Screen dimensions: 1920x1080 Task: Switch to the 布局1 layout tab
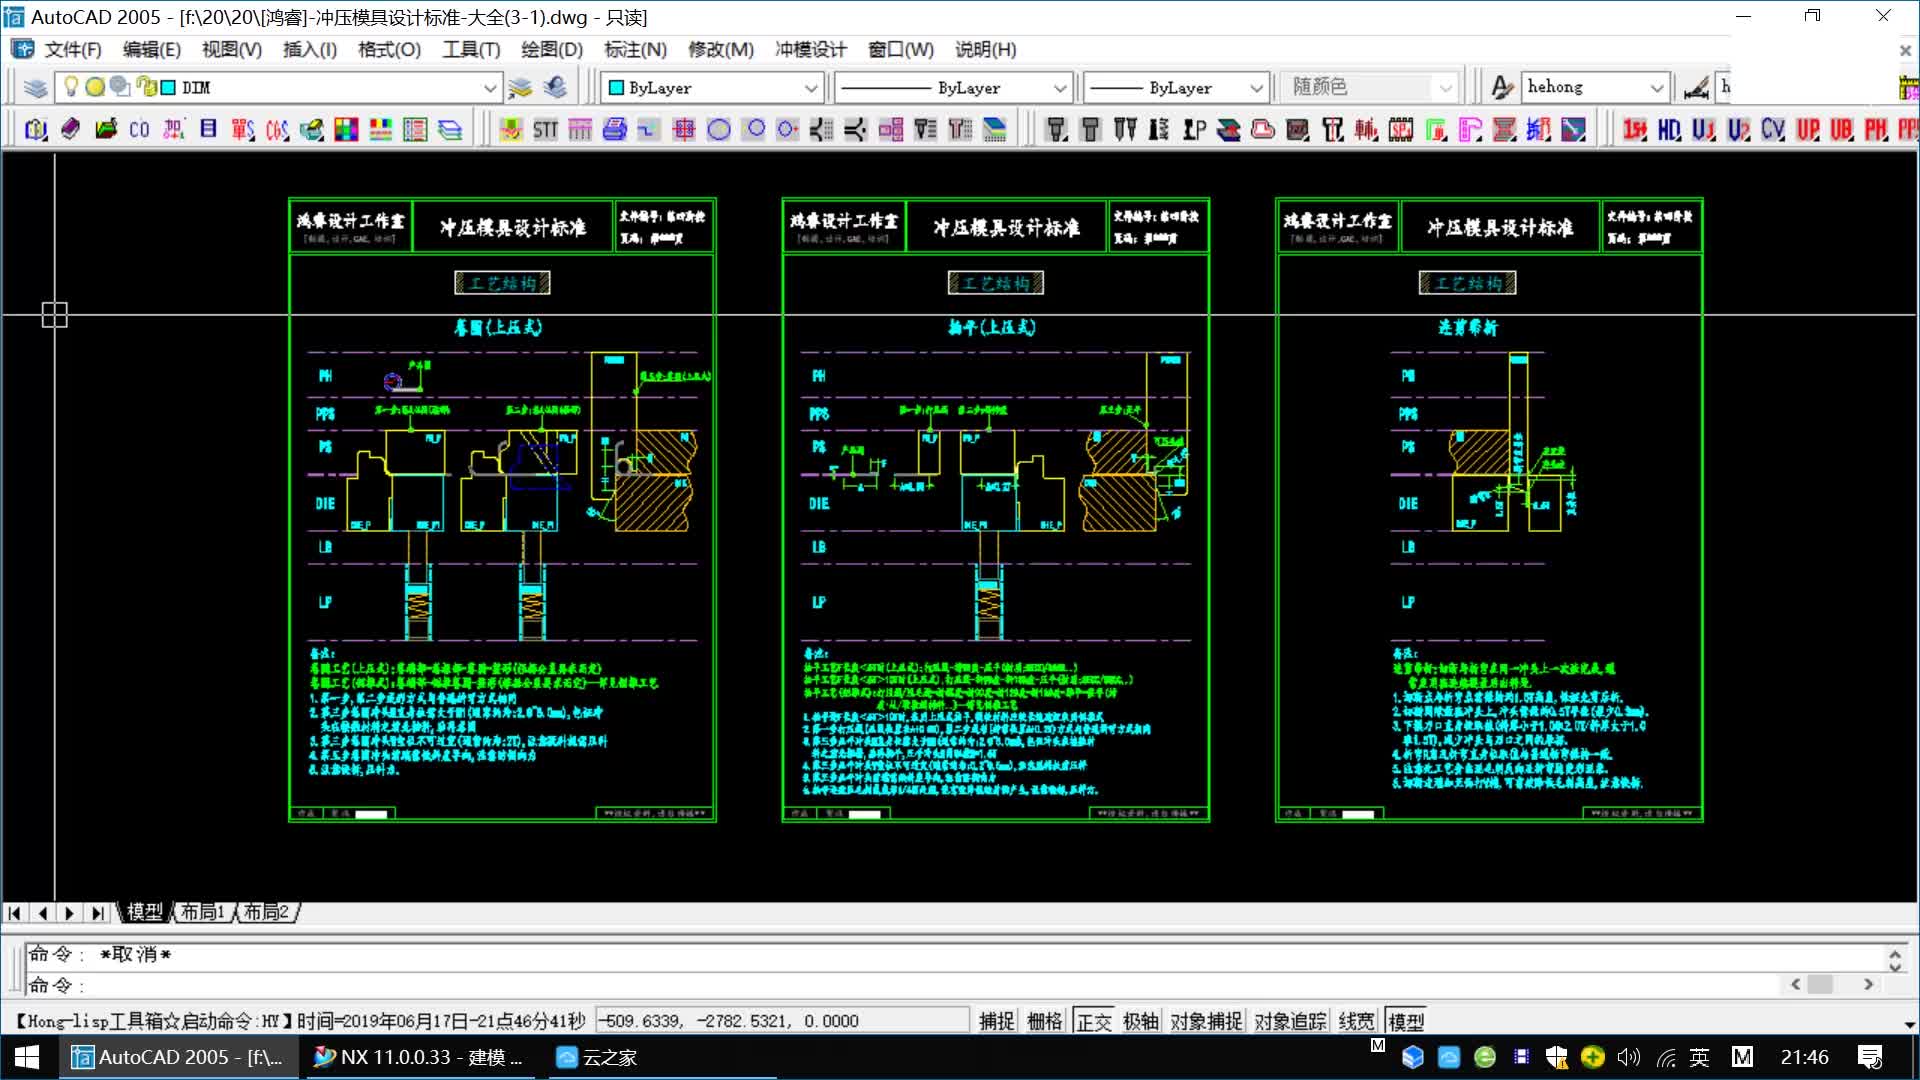[x=202, y=912]
